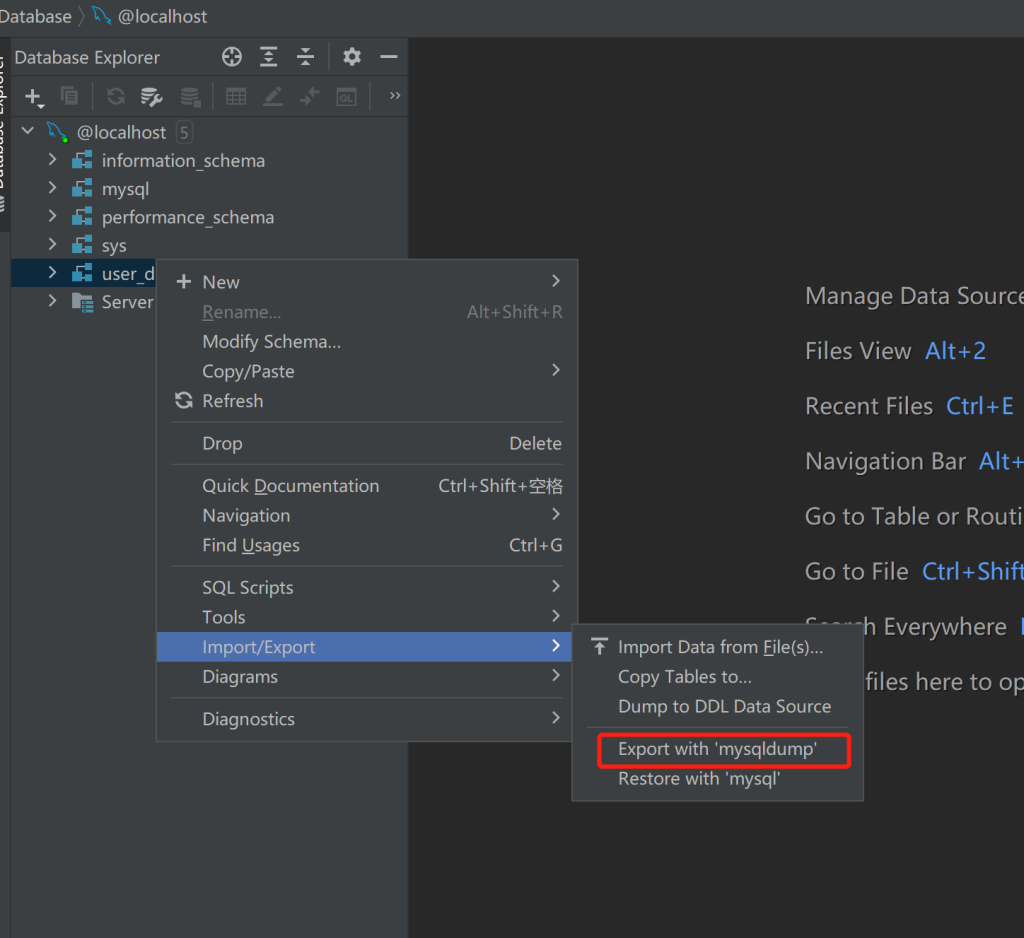1024x938 pixels.
Task: Hide the Database Explorer panel
Action: point(389,57)
